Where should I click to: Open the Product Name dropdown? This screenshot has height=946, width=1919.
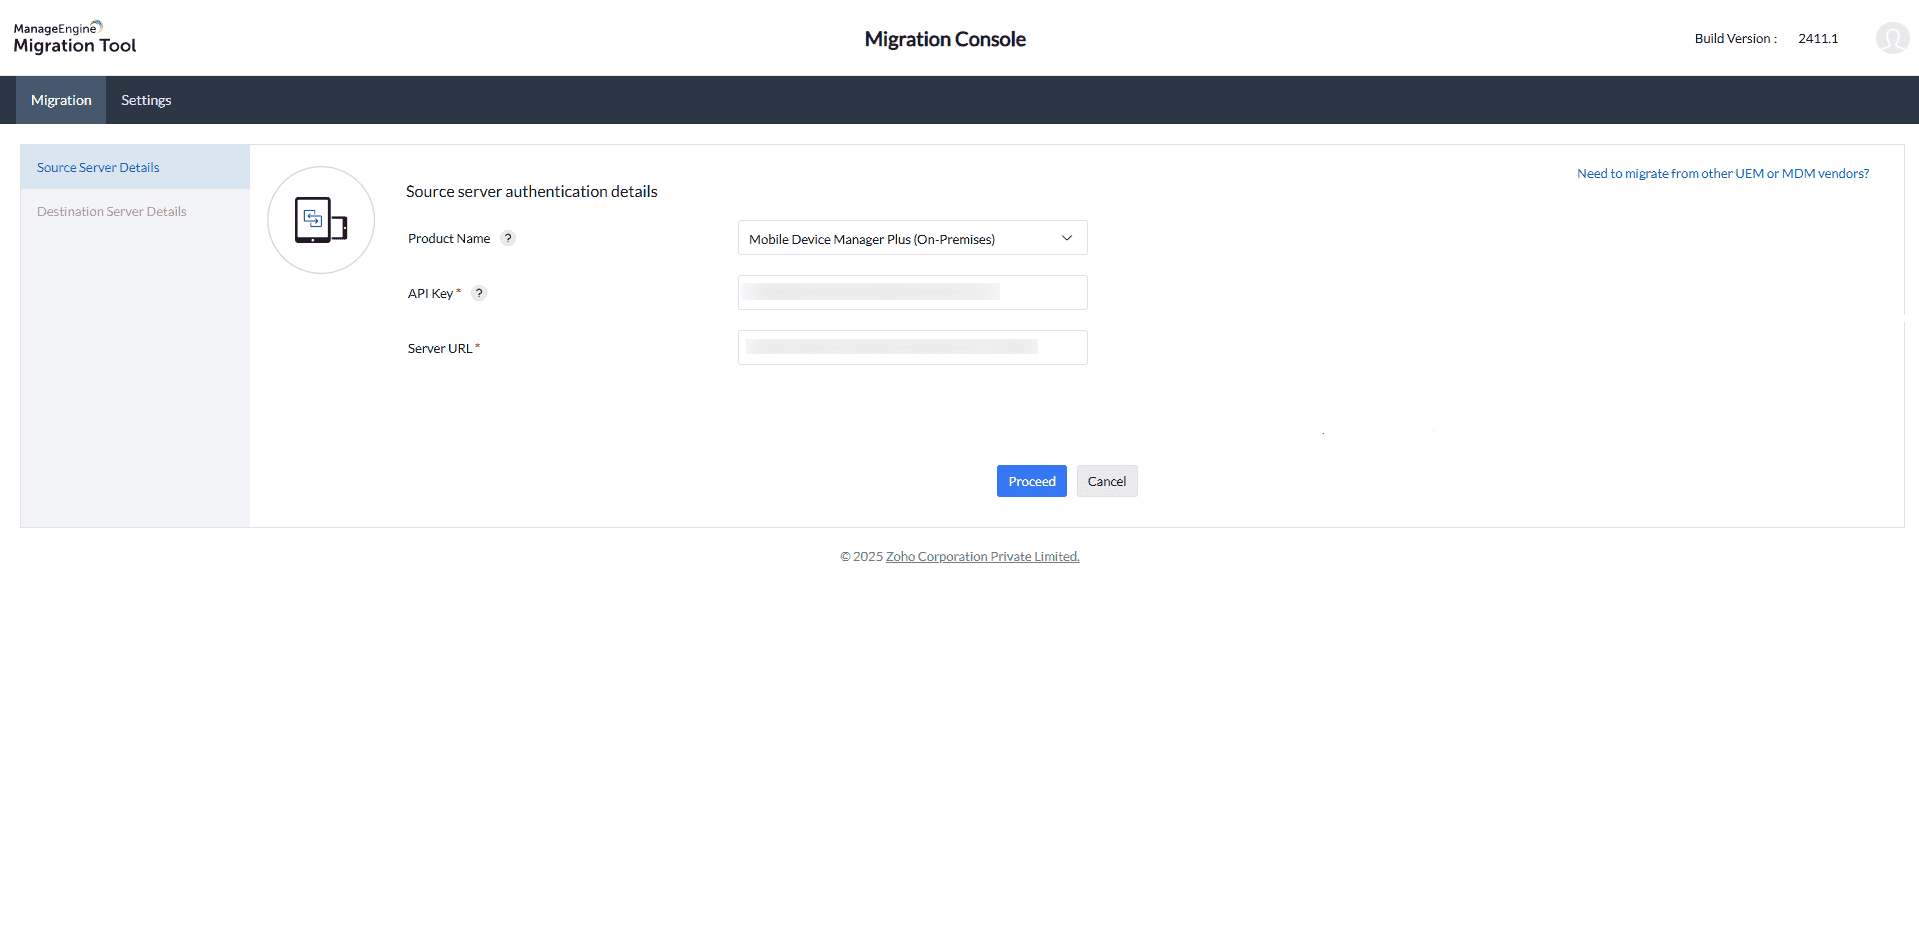(x=912, y=238)
